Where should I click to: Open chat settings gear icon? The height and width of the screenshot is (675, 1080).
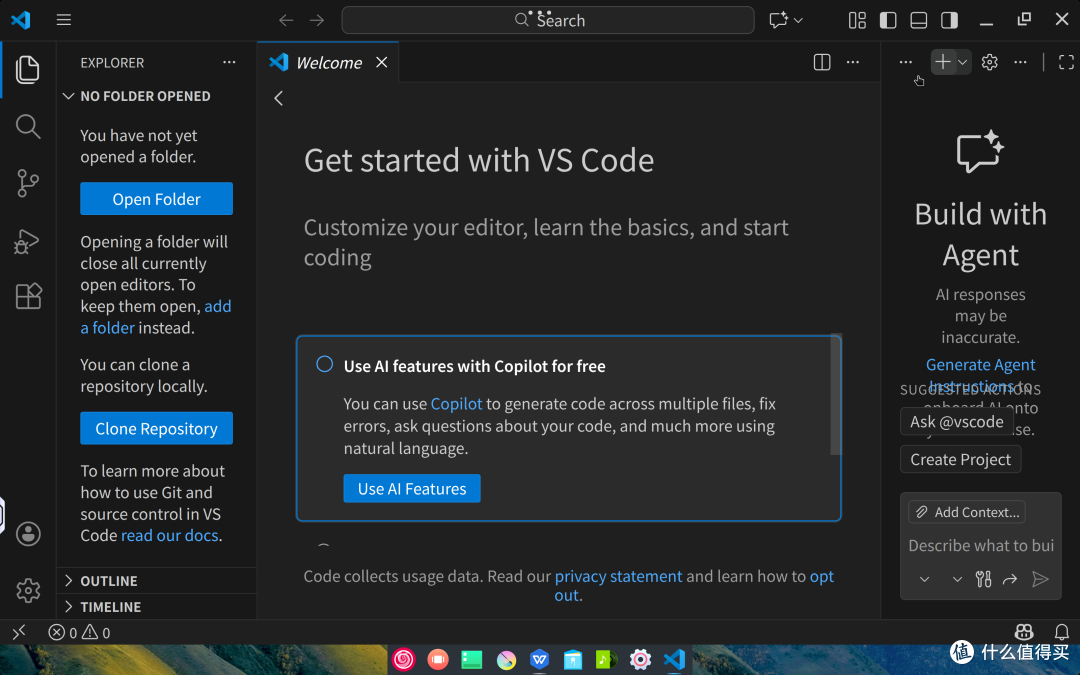pos(990,62)
